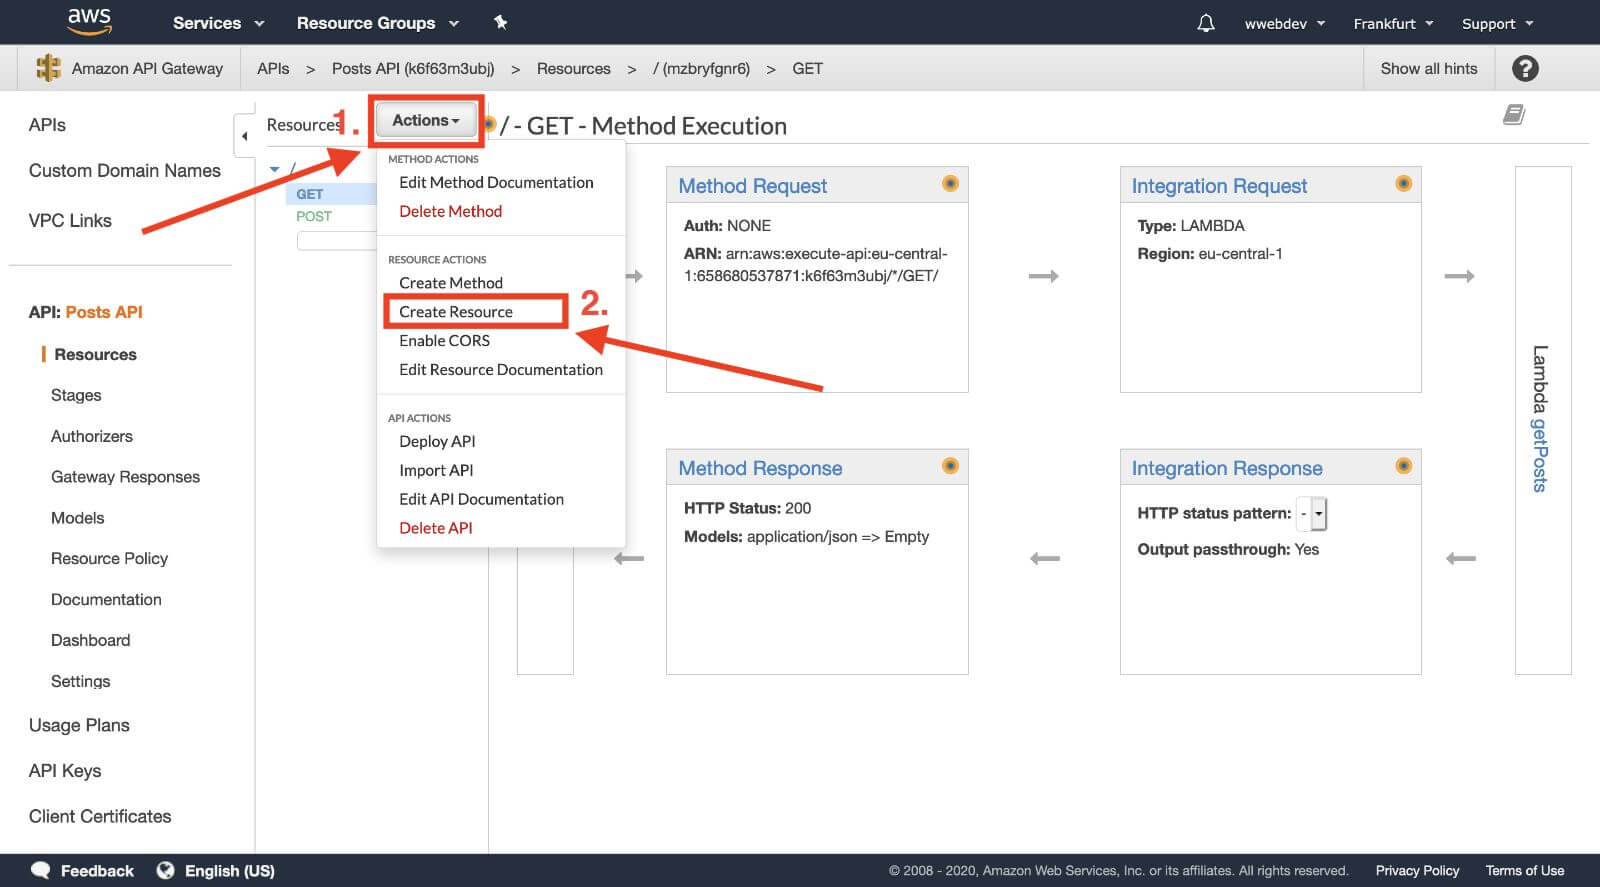Open the Resource Groups dropdown
Image resolution: width=1600 pixels, height=887 pixels.
[x=377, y=23]
